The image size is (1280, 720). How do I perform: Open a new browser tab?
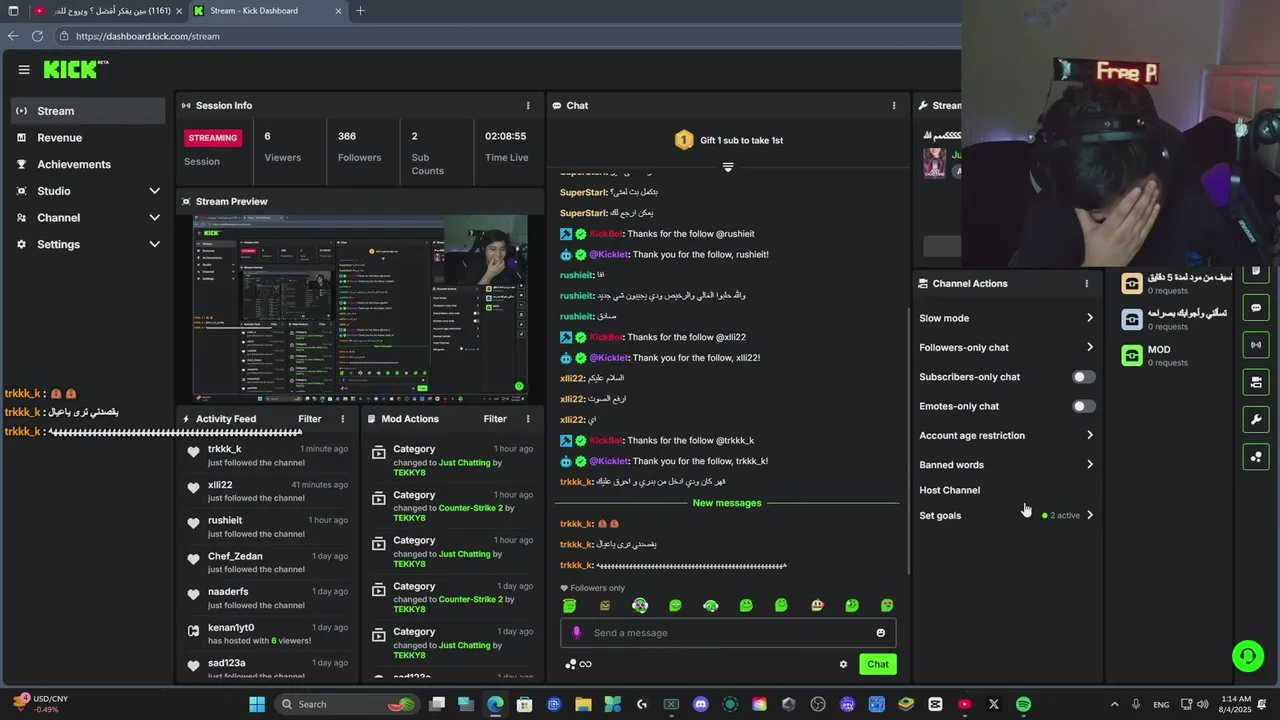(x=360, y=11)
